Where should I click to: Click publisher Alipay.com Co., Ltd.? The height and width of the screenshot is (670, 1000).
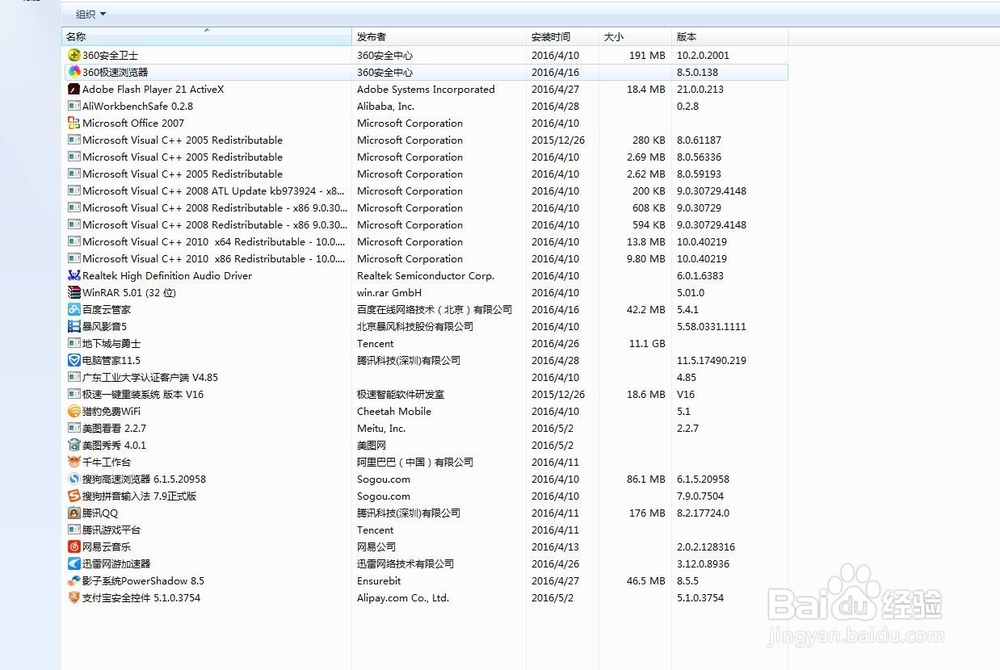(x=403, y=597)
